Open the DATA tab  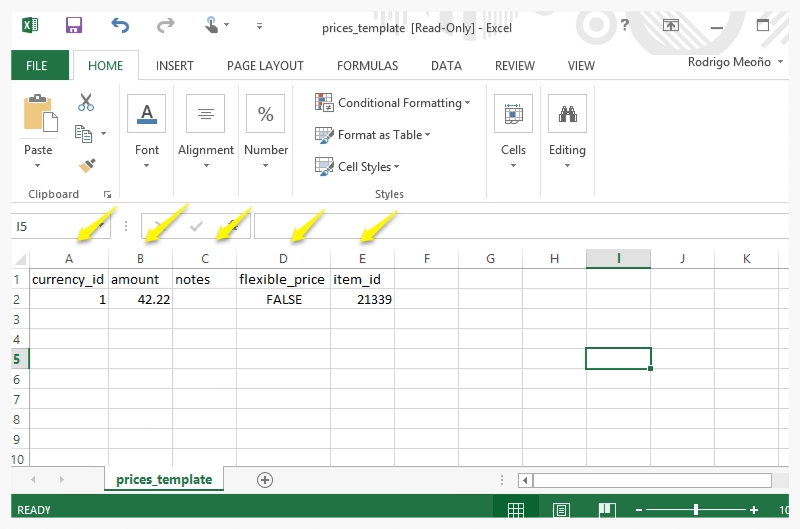[x=446, y=66]
